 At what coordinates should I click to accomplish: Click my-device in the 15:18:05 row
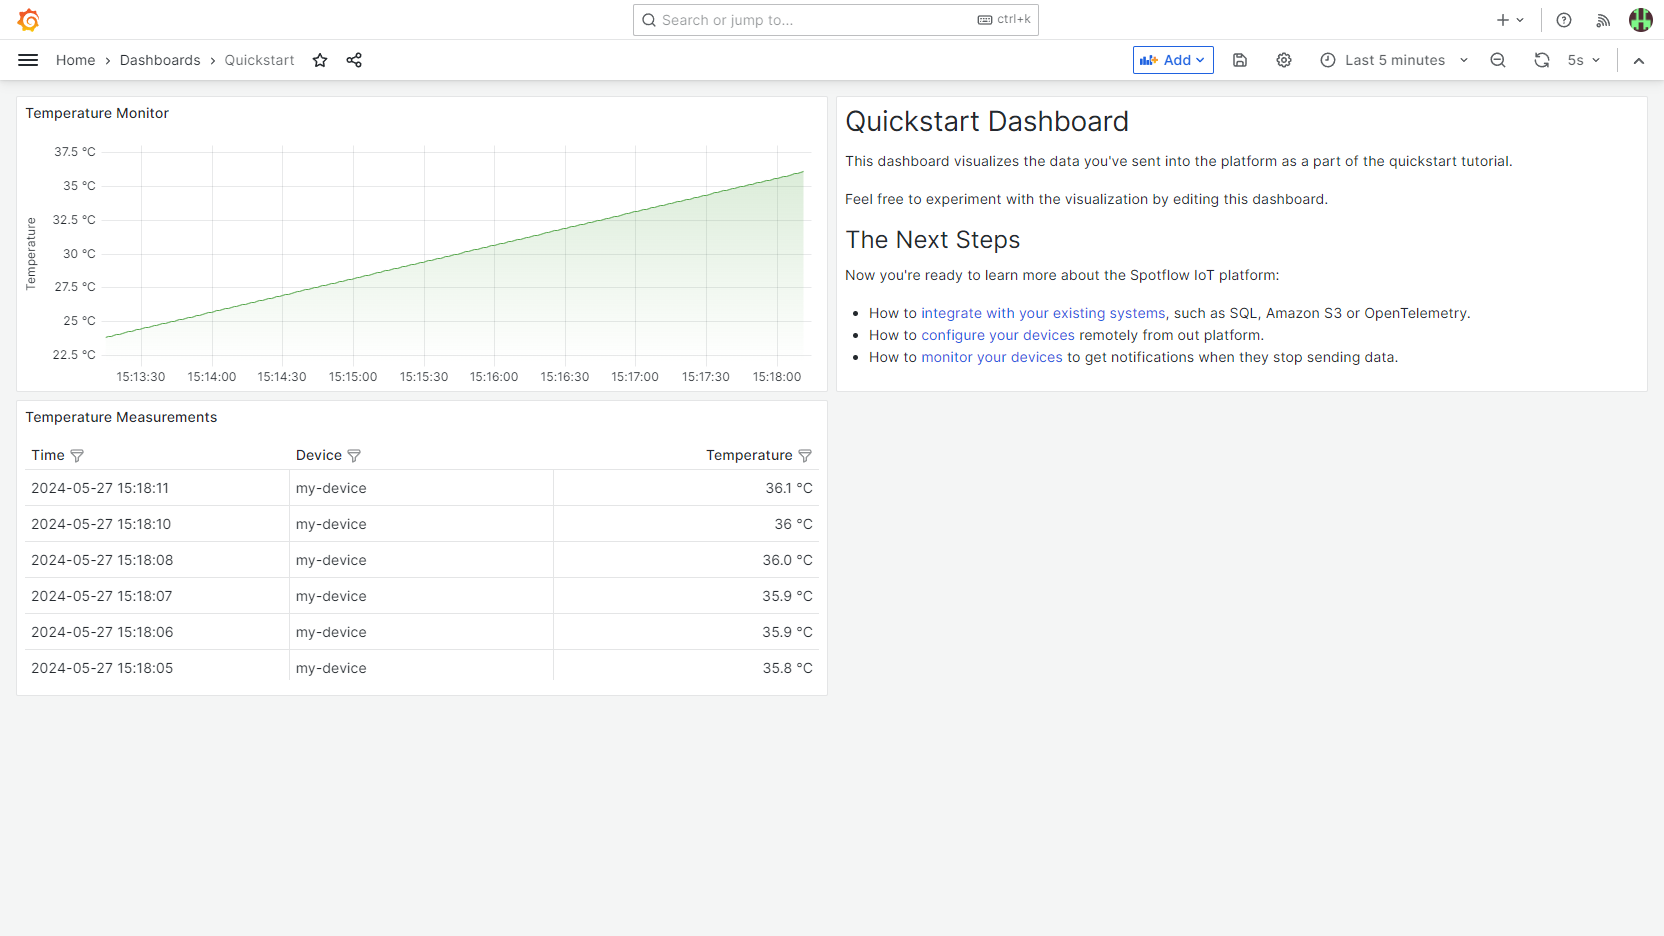331,668
